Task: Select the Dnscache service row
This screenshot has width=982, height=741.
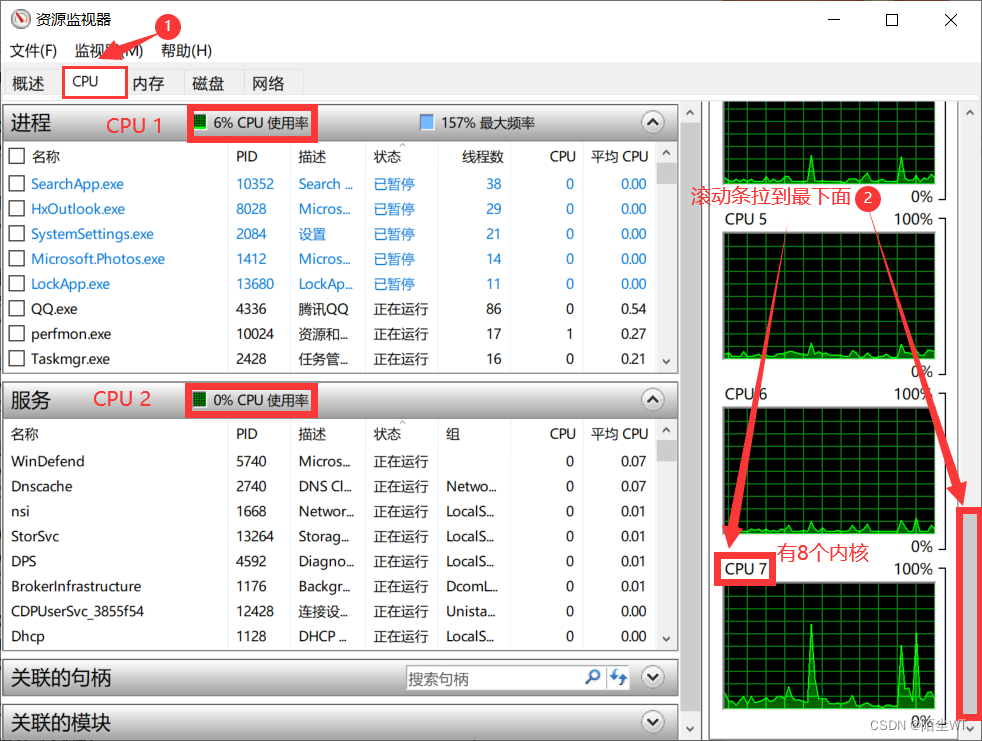Action: [329, 487]
